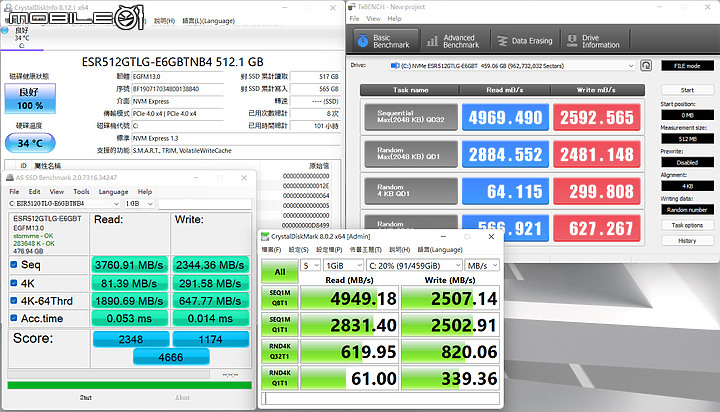The width and height of the screenshot is (720, 412).
Task: Click the Drive Information disk icon
Action: pos(572,41)
